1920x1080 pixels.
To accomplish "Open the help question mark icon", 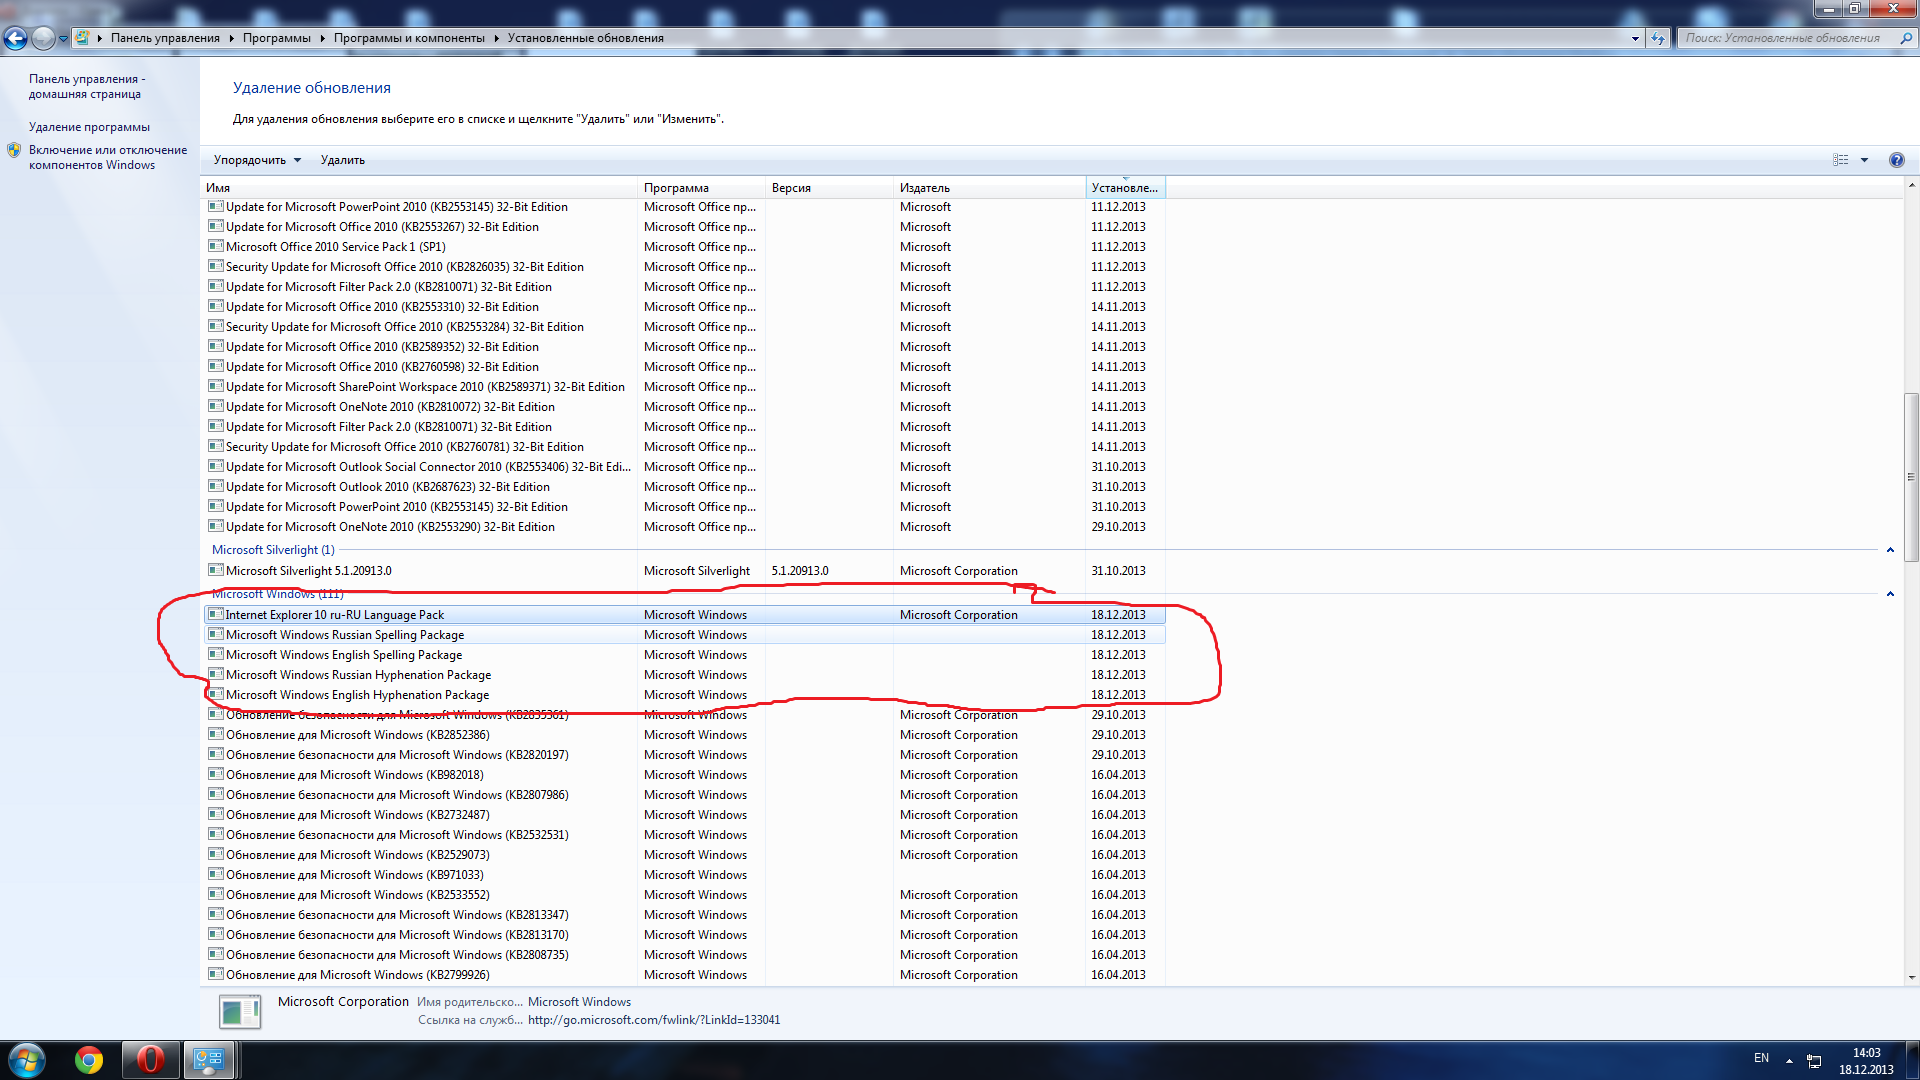I will pyautogui.click(x=1896, y=160).
